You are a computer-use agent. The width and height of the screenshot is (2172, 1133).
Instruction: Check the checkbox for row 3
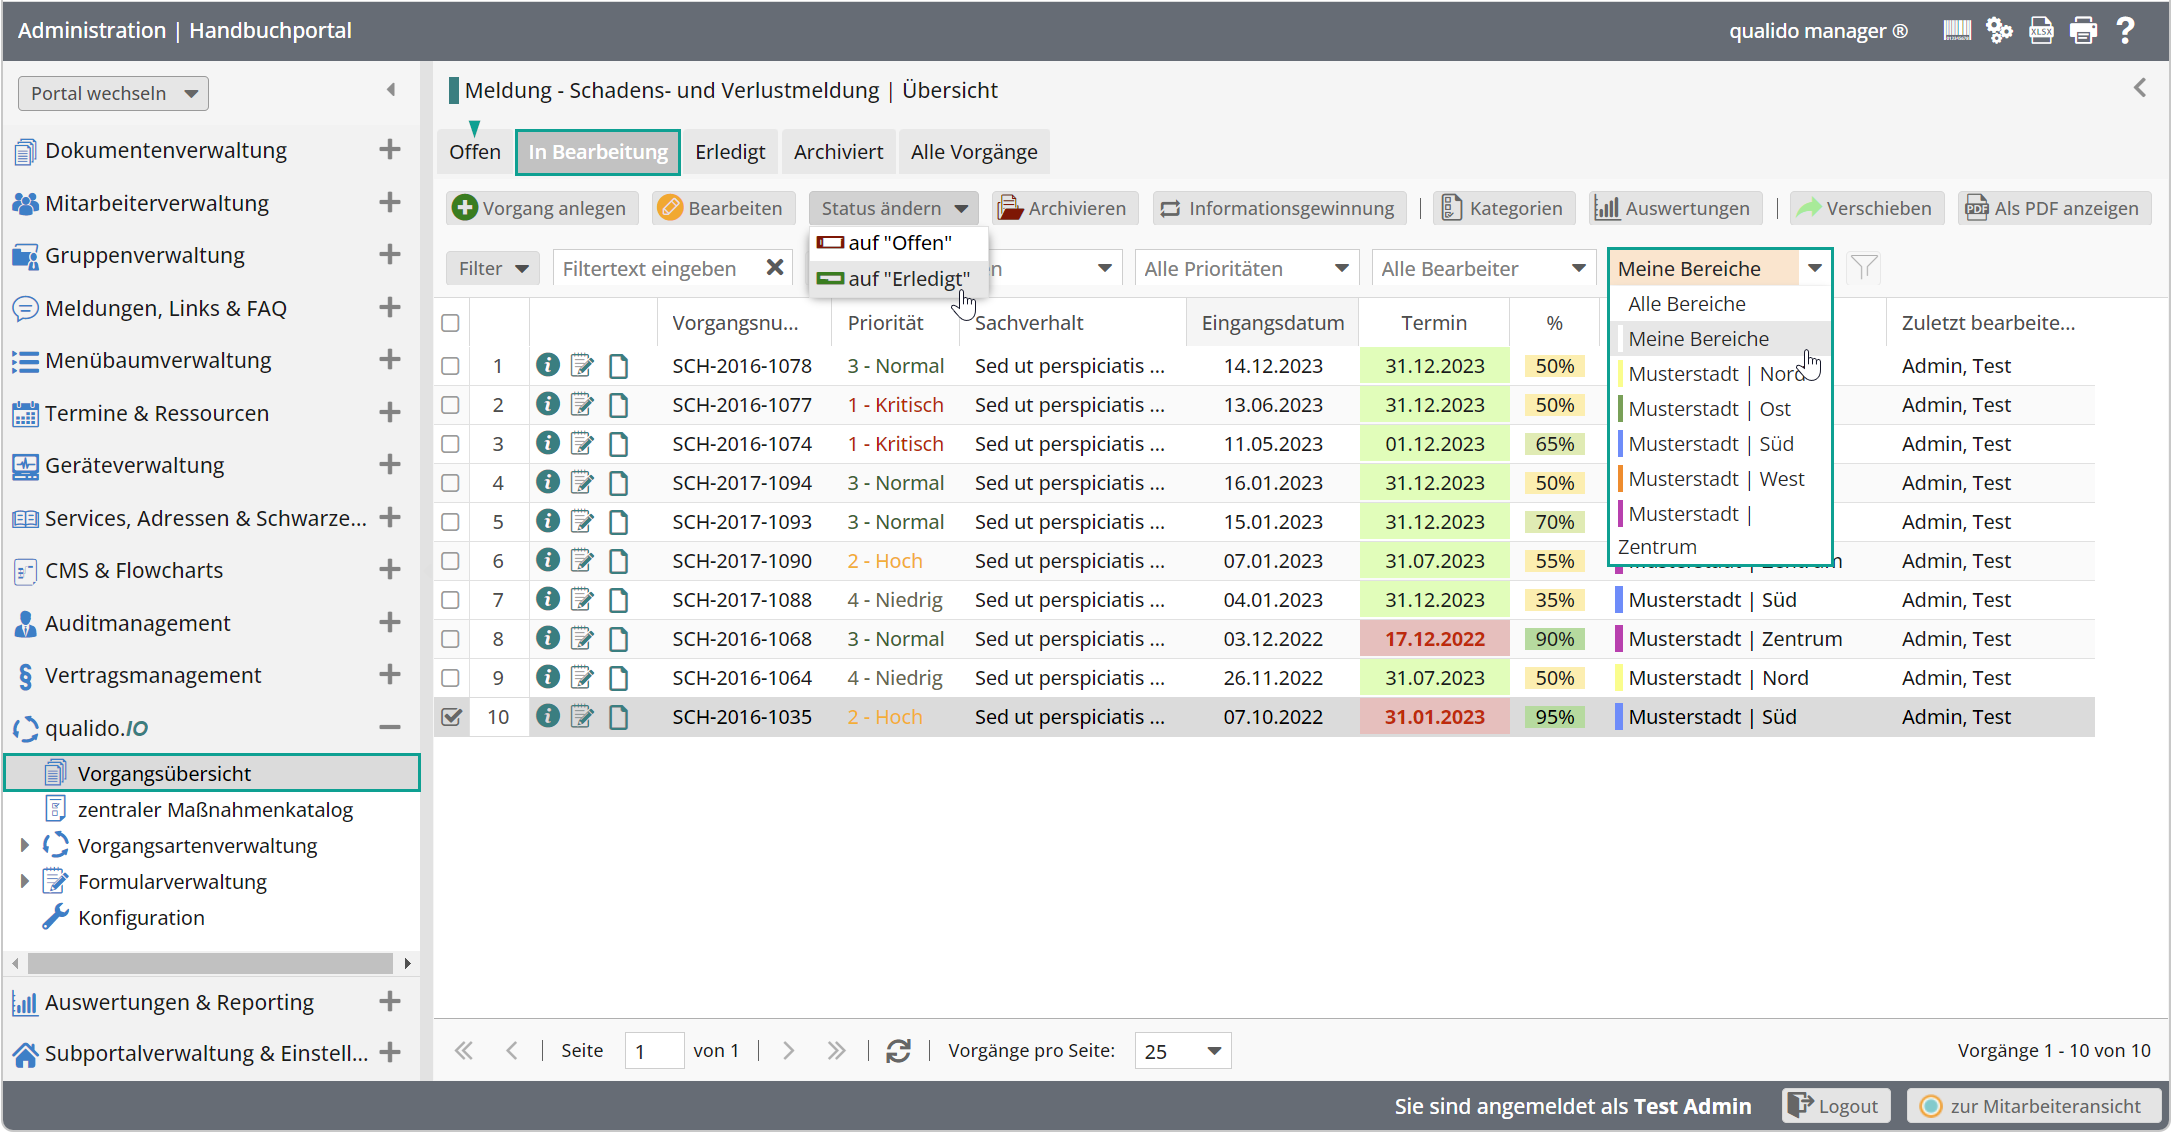451,444
